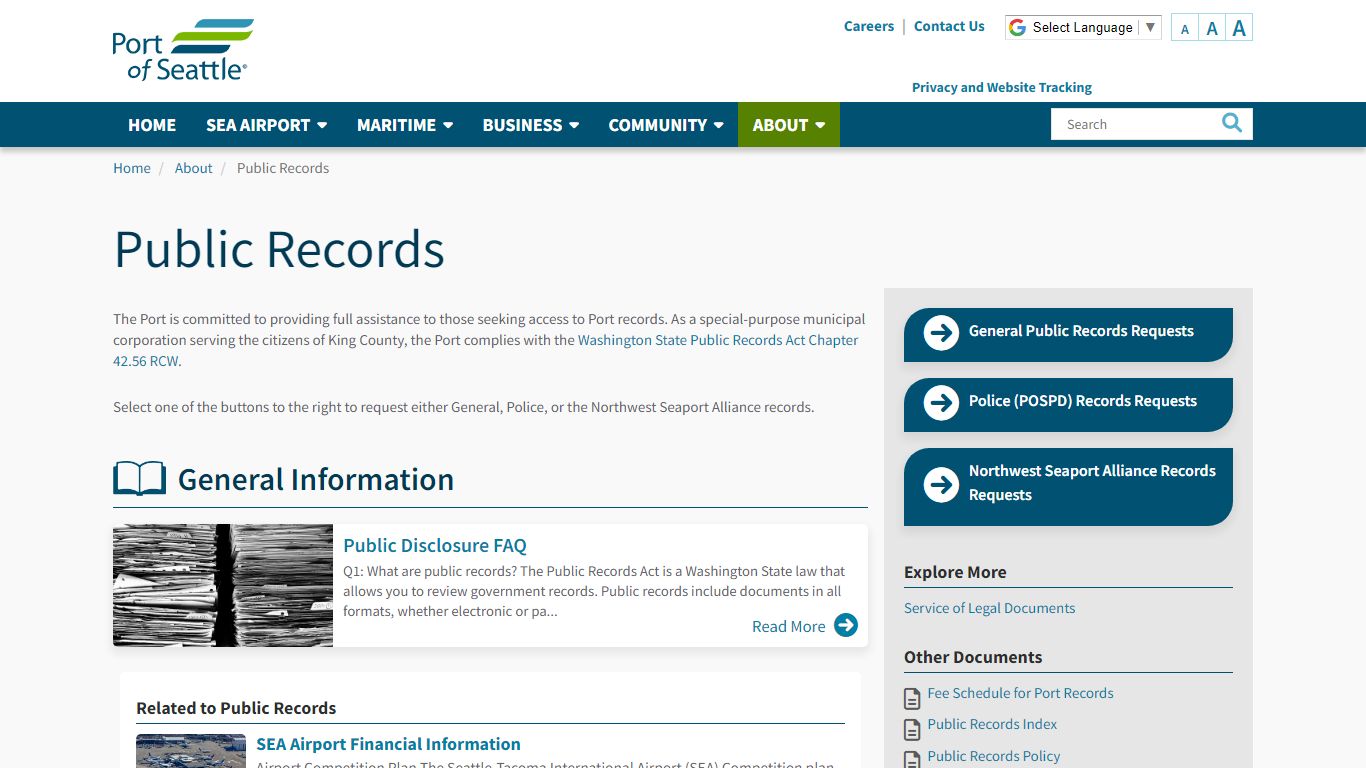Image resolution: width=1366 pixels, height=768 pixels.
Task: Click the Other Documents heading
Action: (x=973, y=657)
